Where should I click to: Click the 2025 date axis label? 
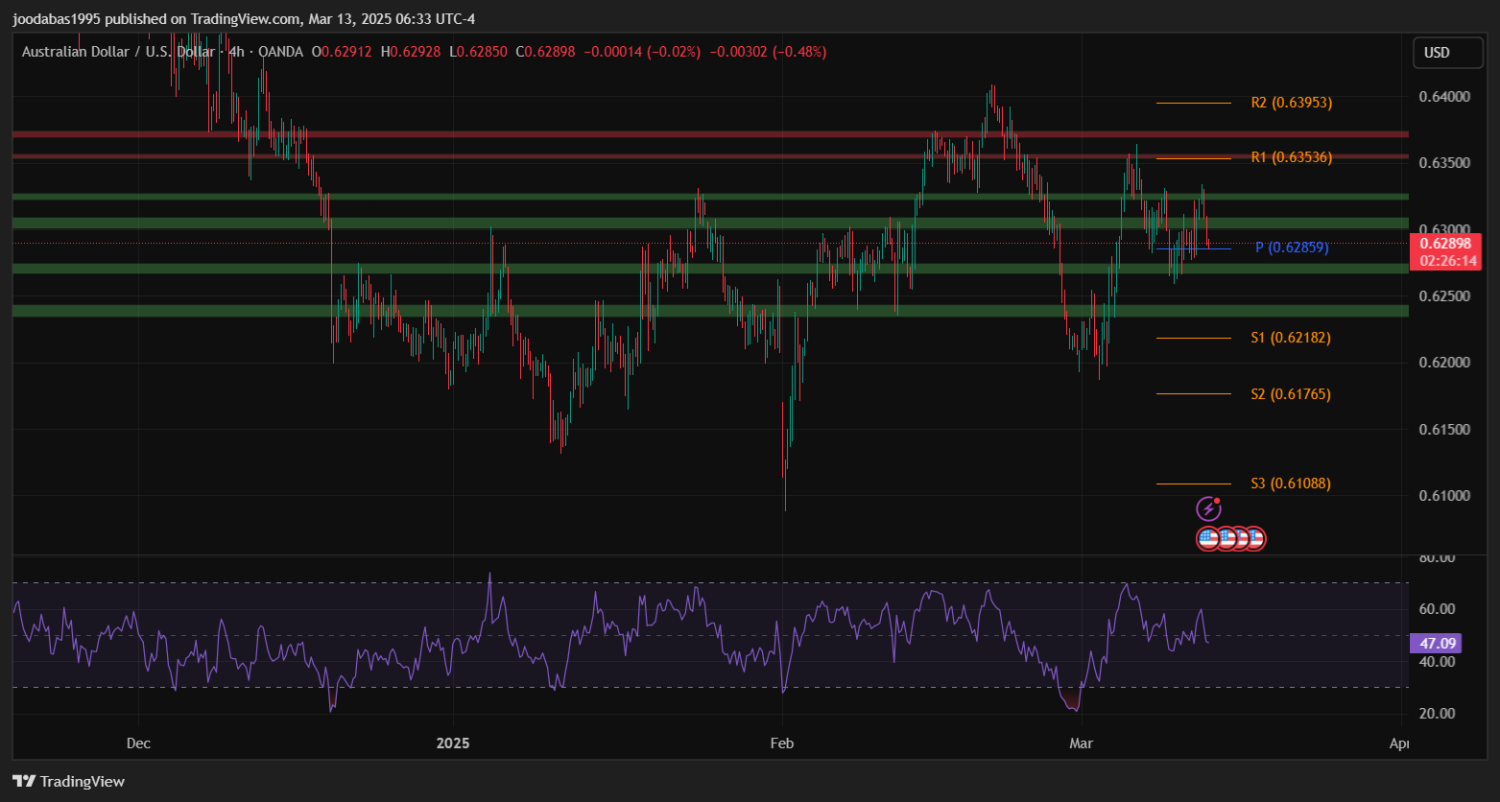(x=453, y=743)
